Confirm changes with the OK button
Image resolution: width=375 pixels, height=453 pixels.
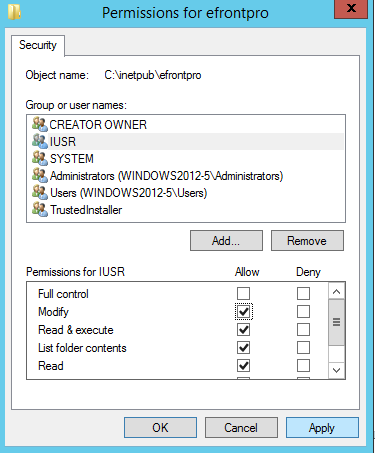coord(160,428)
